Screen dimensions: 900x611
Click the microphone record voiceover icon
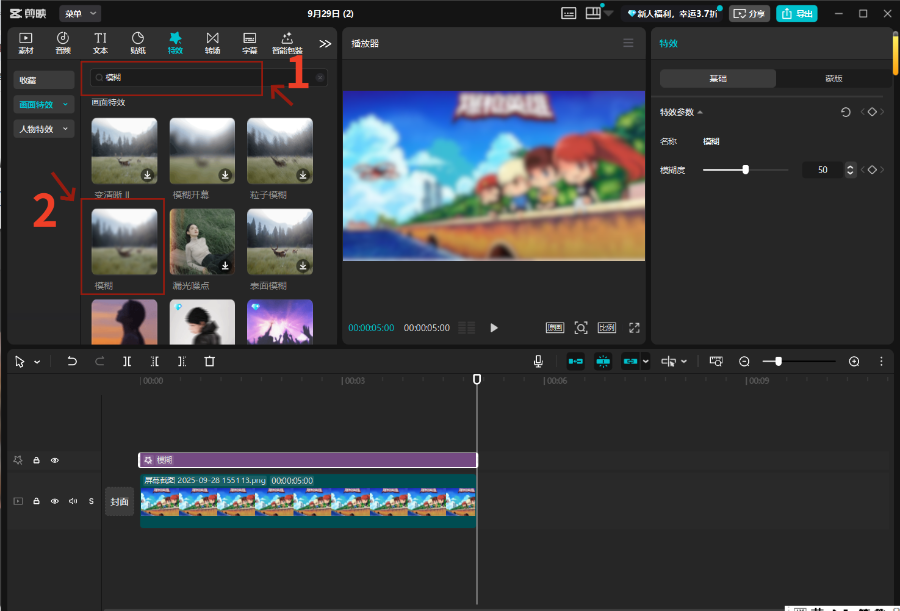coord(538,361)
